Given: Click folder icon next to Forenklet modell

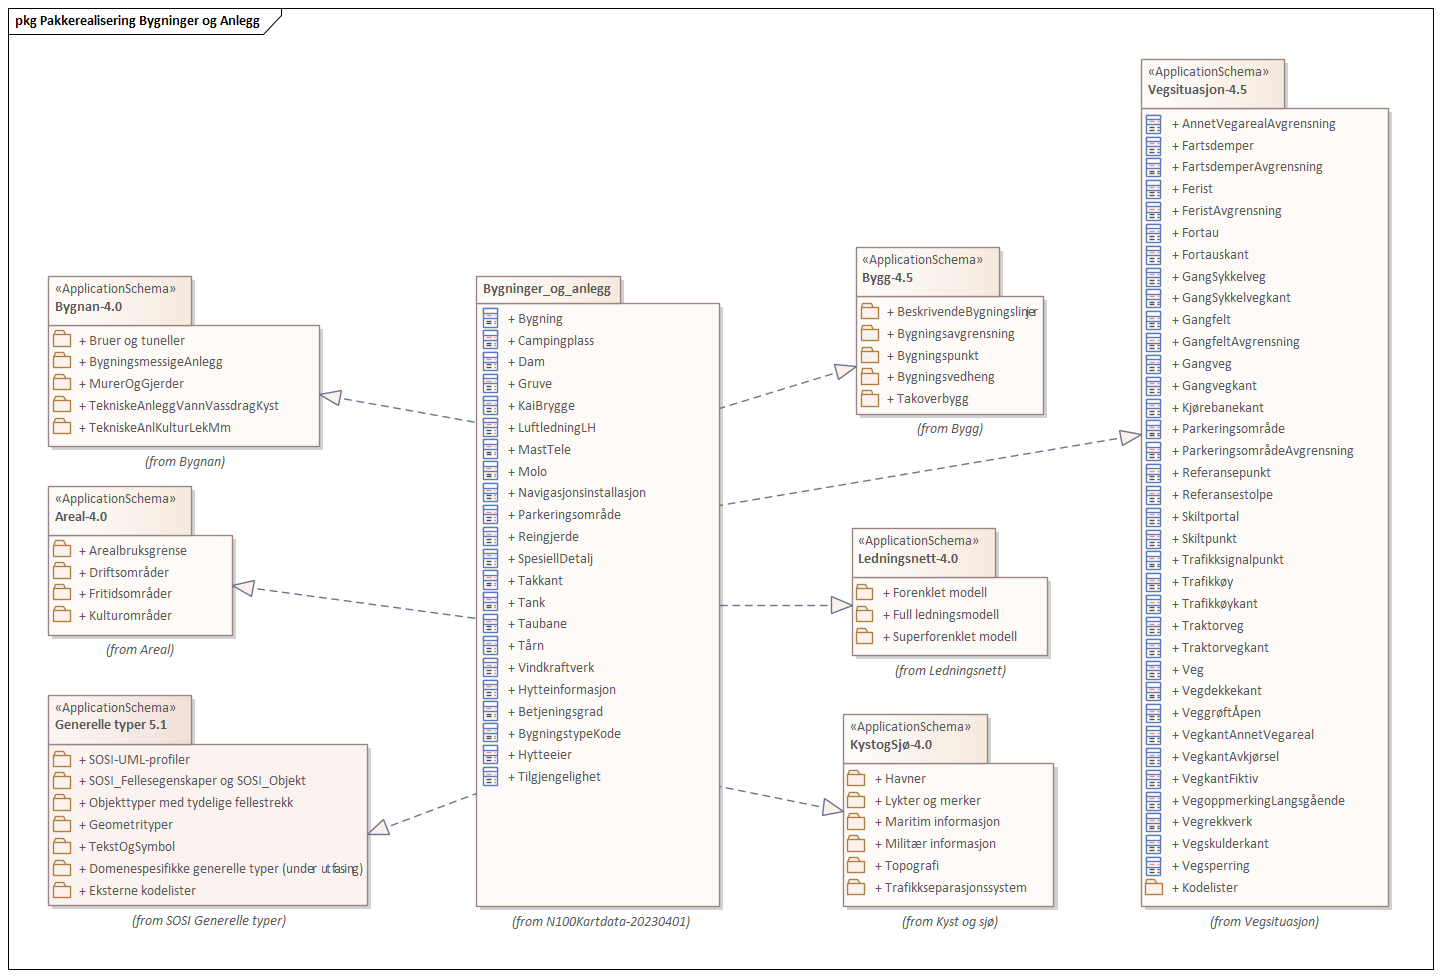Looking at the screenshot, I should pos(865,592).
